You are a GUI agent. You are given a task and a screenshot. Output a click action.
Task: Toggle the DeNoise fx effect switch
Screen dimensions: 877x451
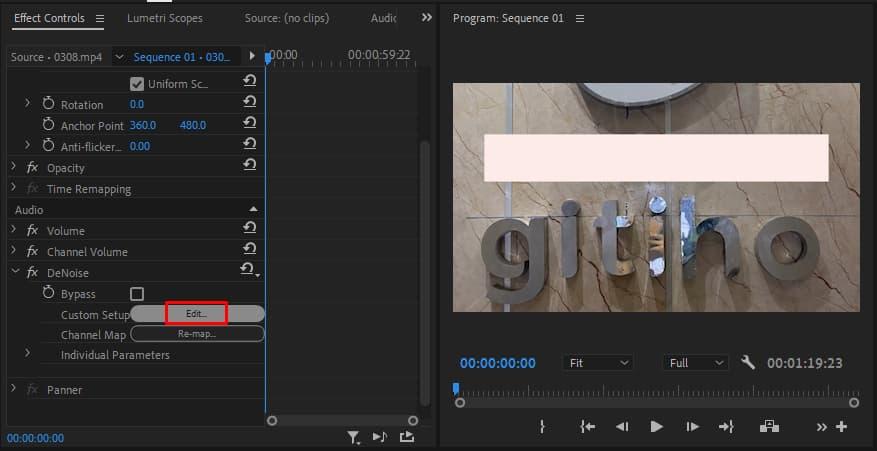[x=32, y=273]
